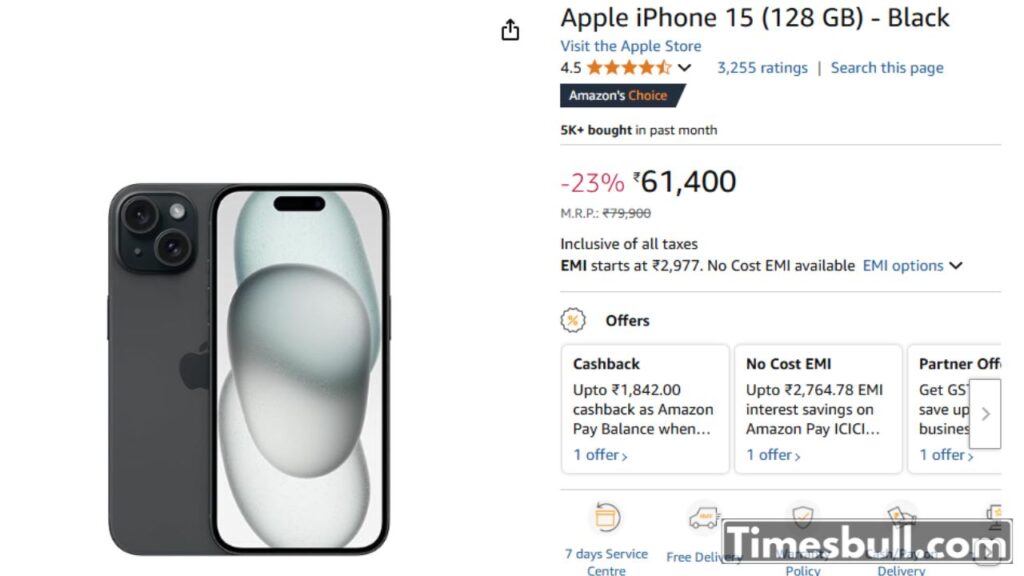Viewport: 1024px width, 576px height.
Task: Click the Amazon's Choice badge
Action: 622,96
